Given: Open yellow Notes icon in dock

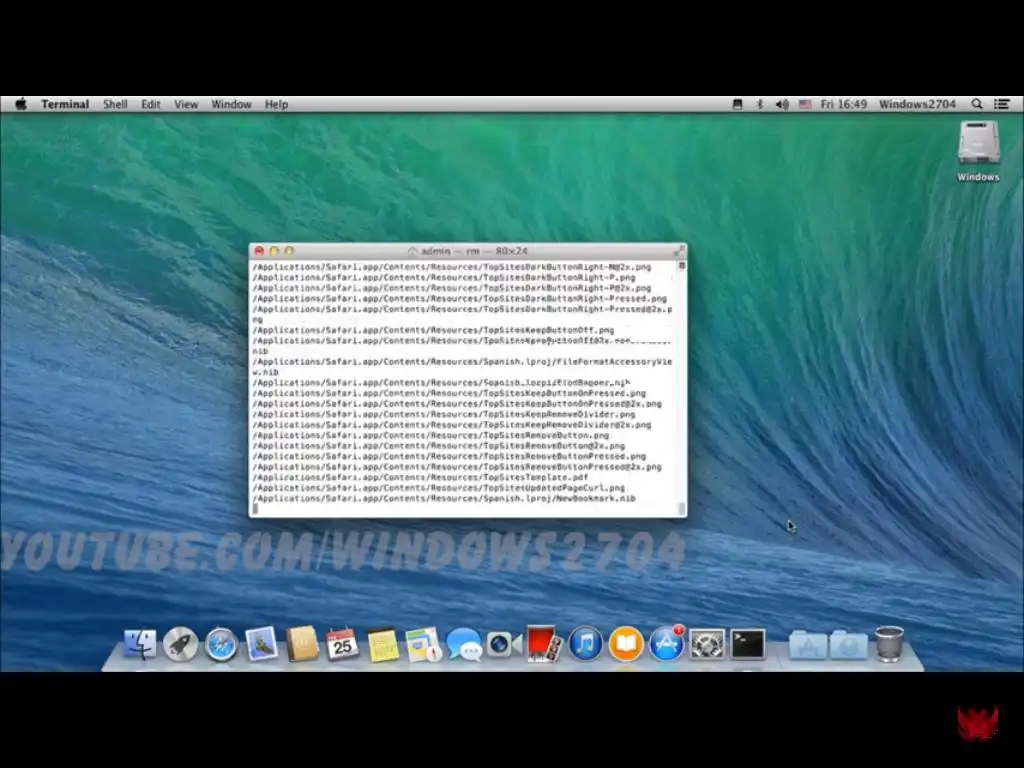Looking at the screenshot, I should tap(383, 645).
